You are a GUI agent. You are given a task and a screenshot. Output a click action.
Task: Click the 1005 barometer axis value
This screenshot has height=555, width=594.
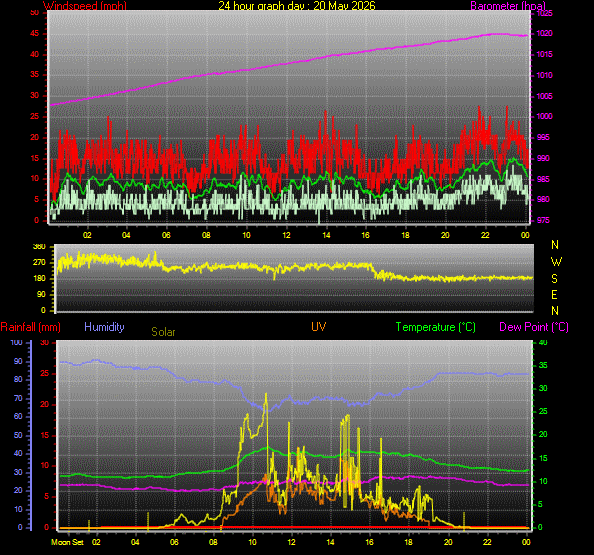click(x=544, y=96)
